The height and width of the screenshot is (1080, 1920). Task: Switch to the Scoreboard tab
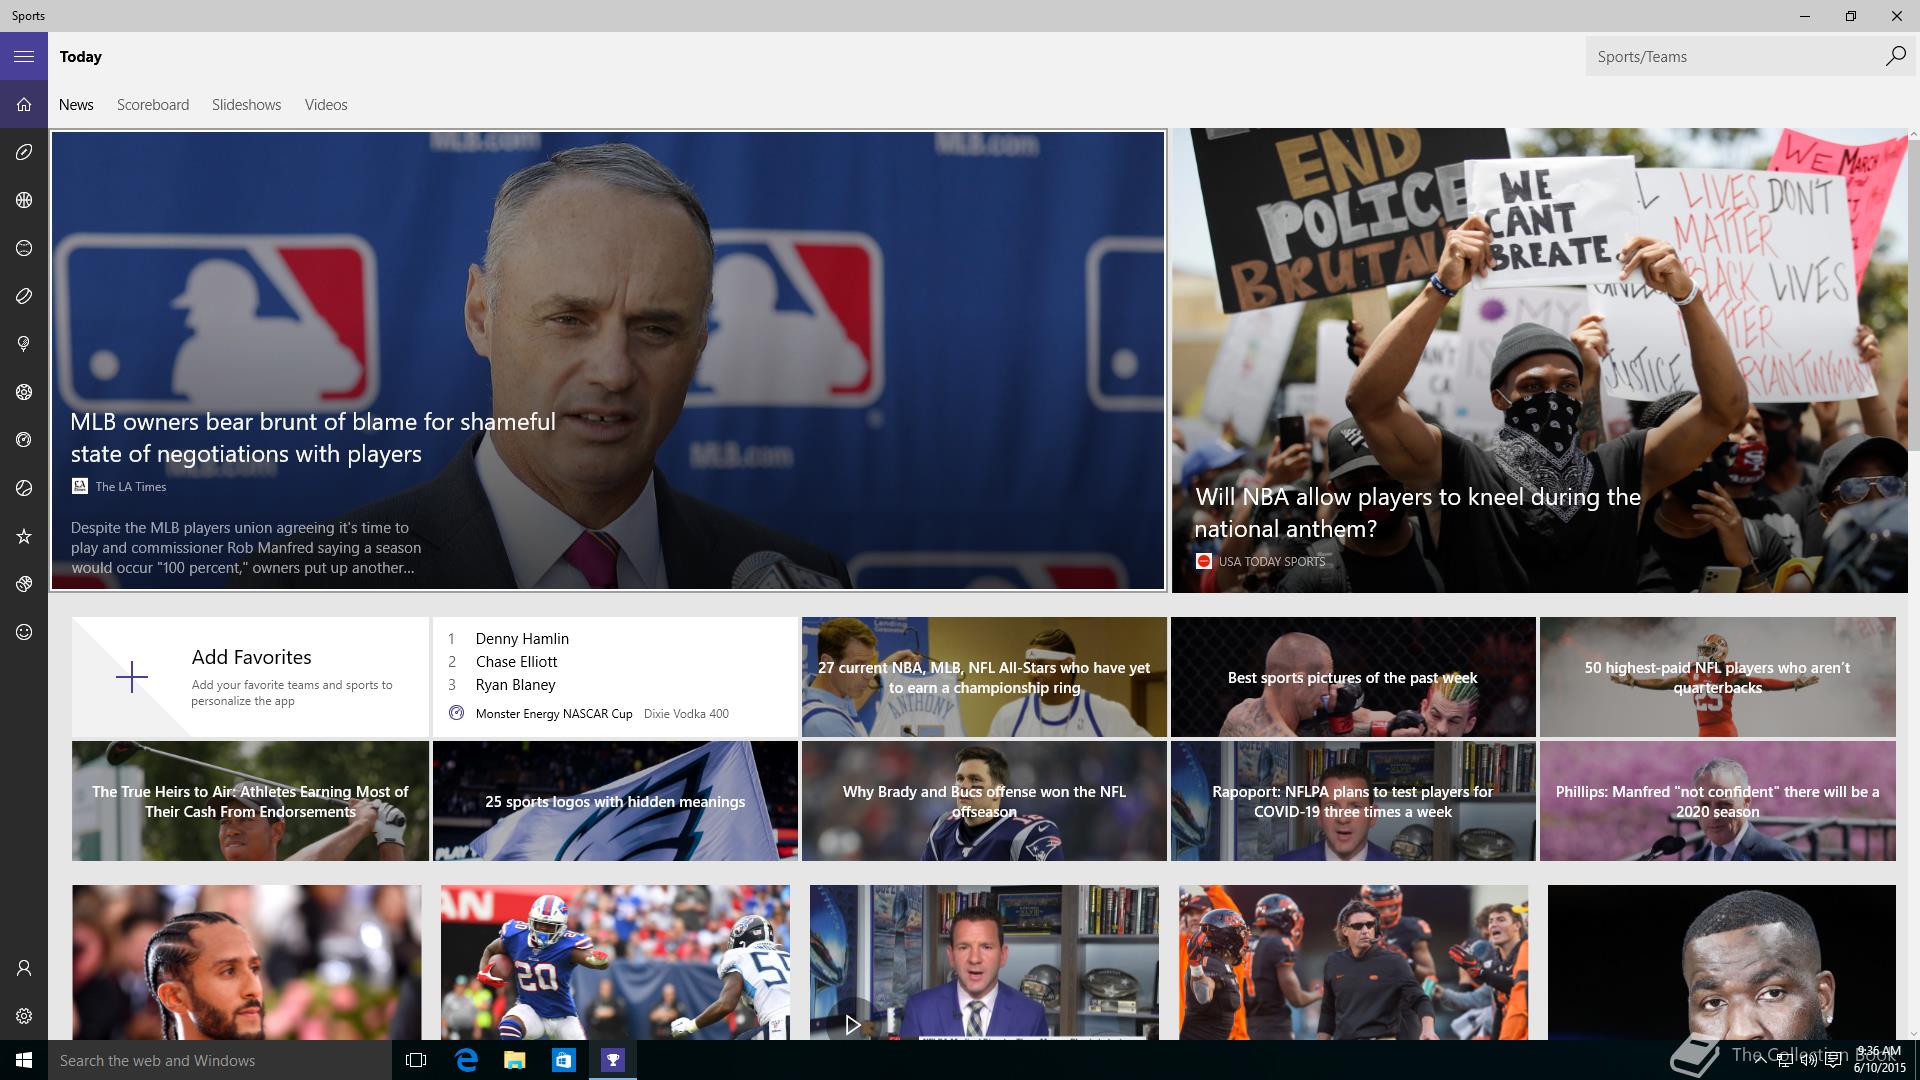153,105
